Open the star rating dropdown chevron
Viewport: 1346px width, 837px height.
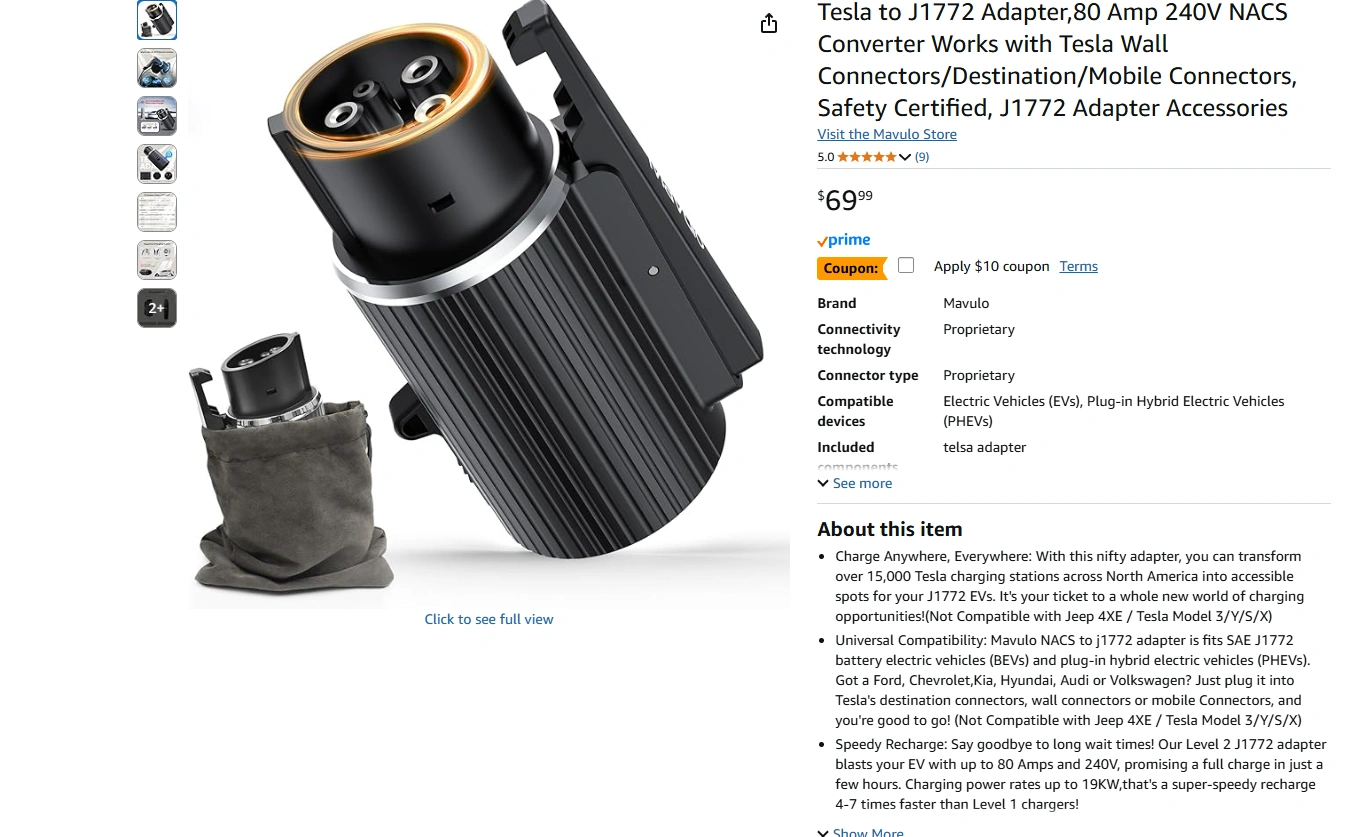click(x=905, y=157)
